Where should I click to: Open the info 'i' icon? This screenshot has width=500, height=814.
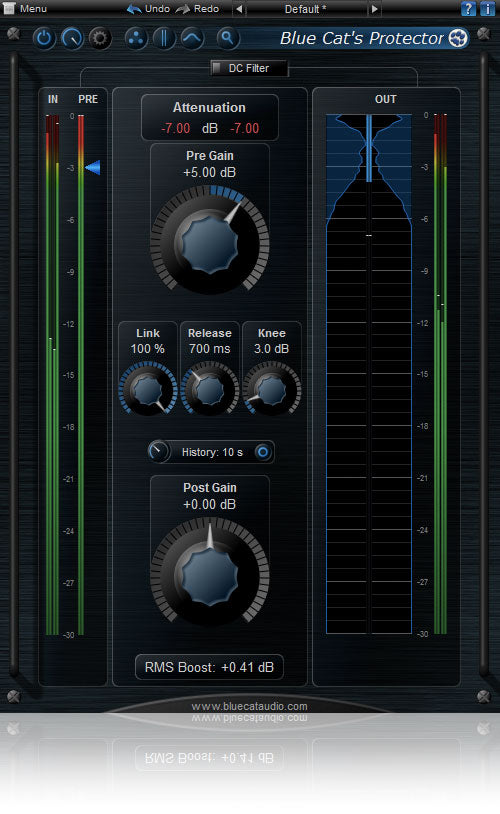(x=487, y=9)
